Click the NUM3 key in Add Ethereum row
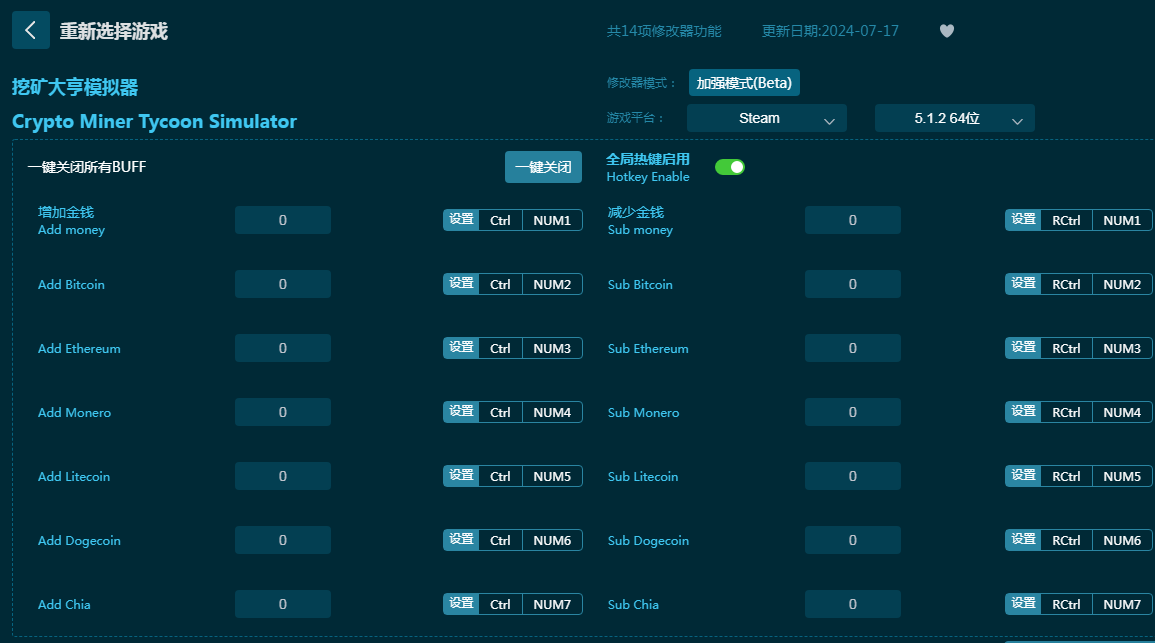The width and height of the screenshot is (1155, 643). 552,348
